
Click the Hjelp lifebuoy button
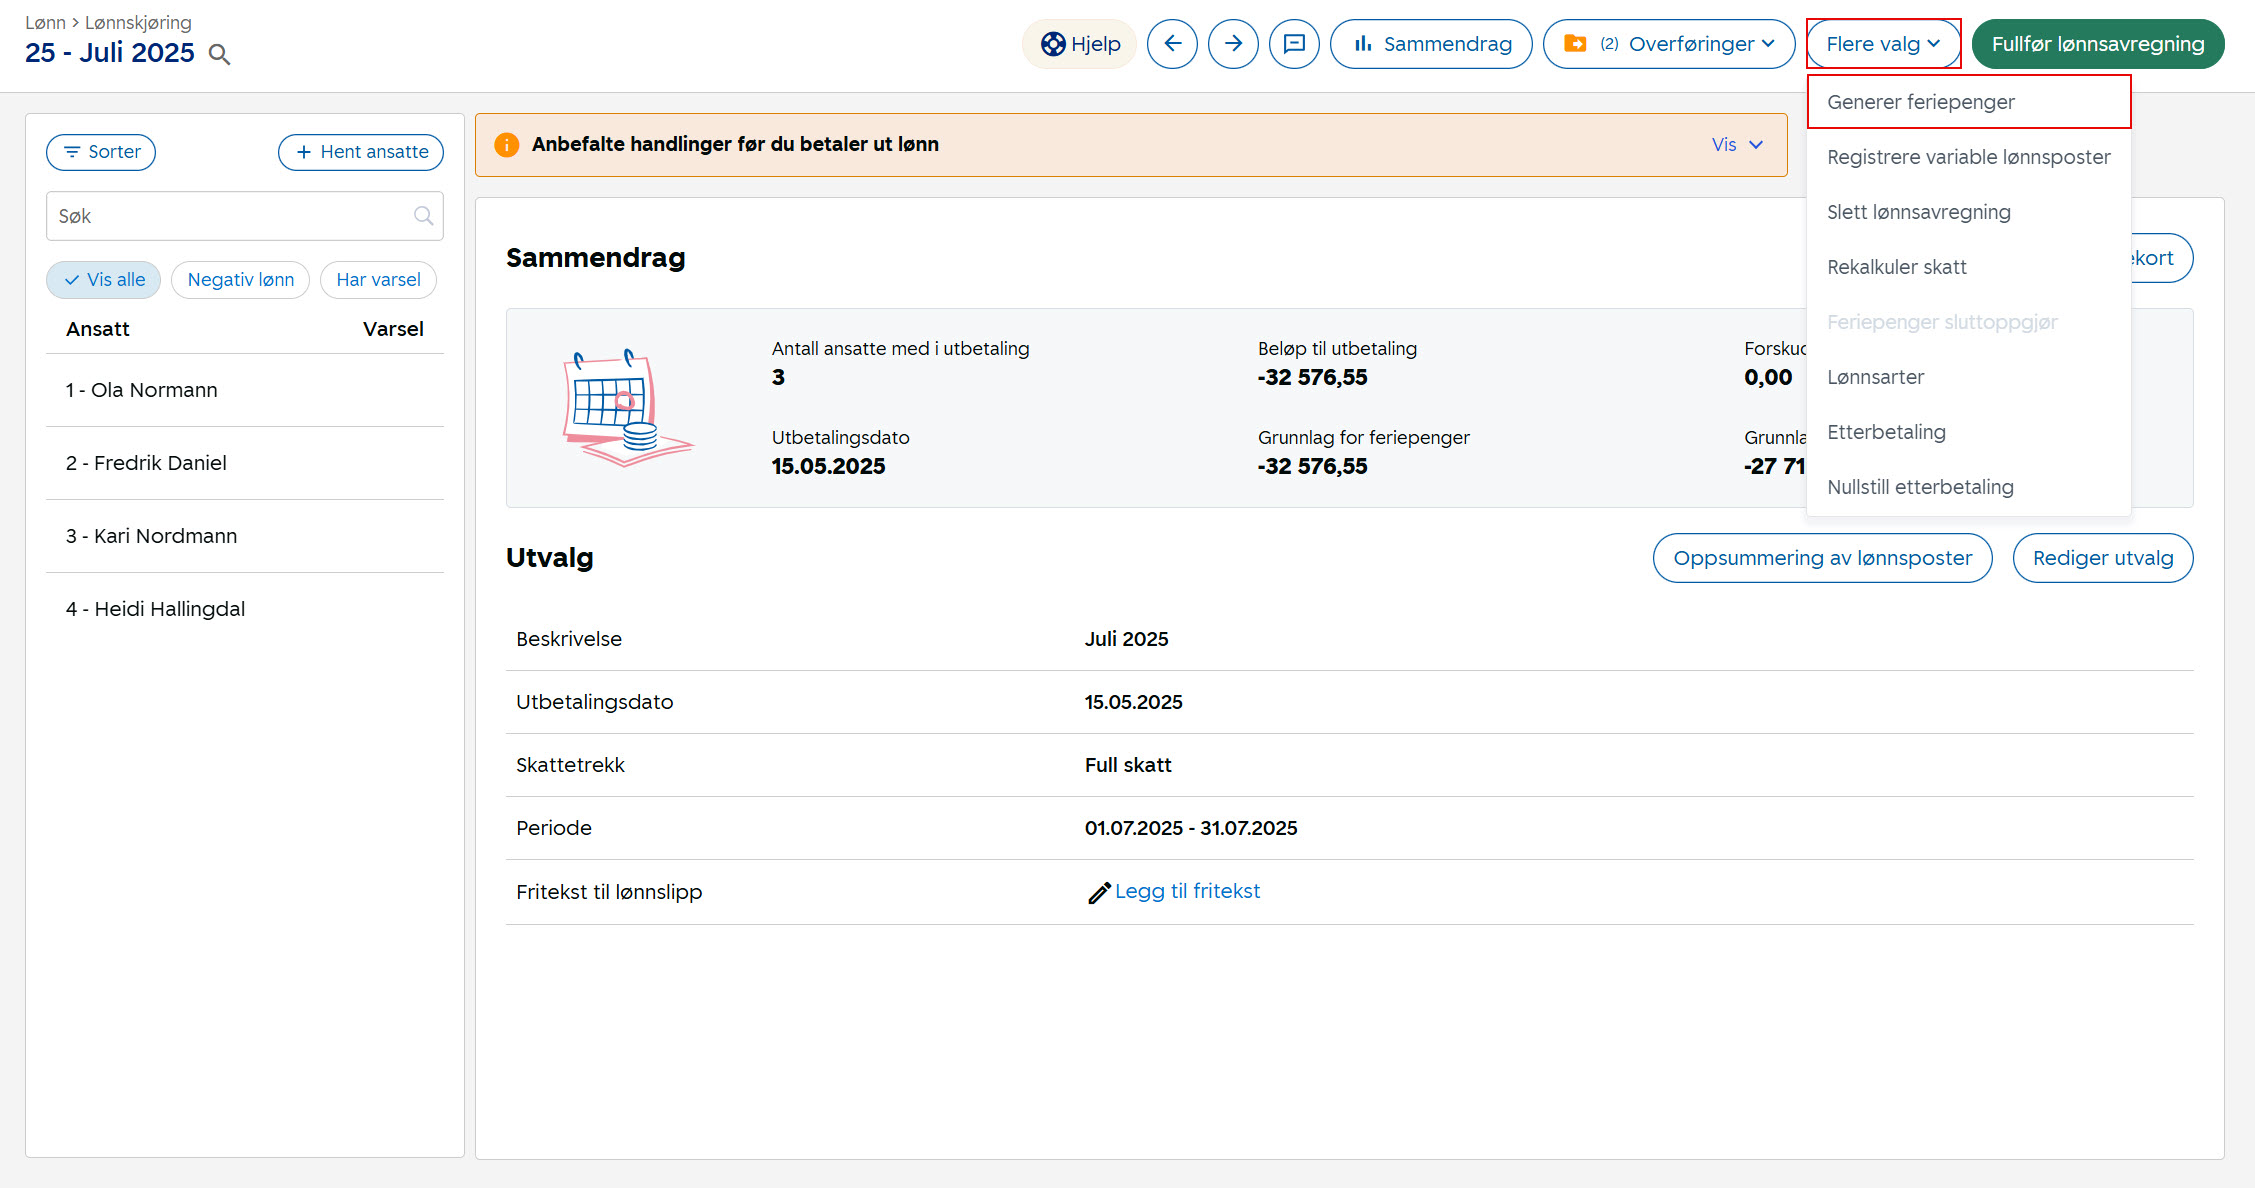click(x=1080, y=44)
